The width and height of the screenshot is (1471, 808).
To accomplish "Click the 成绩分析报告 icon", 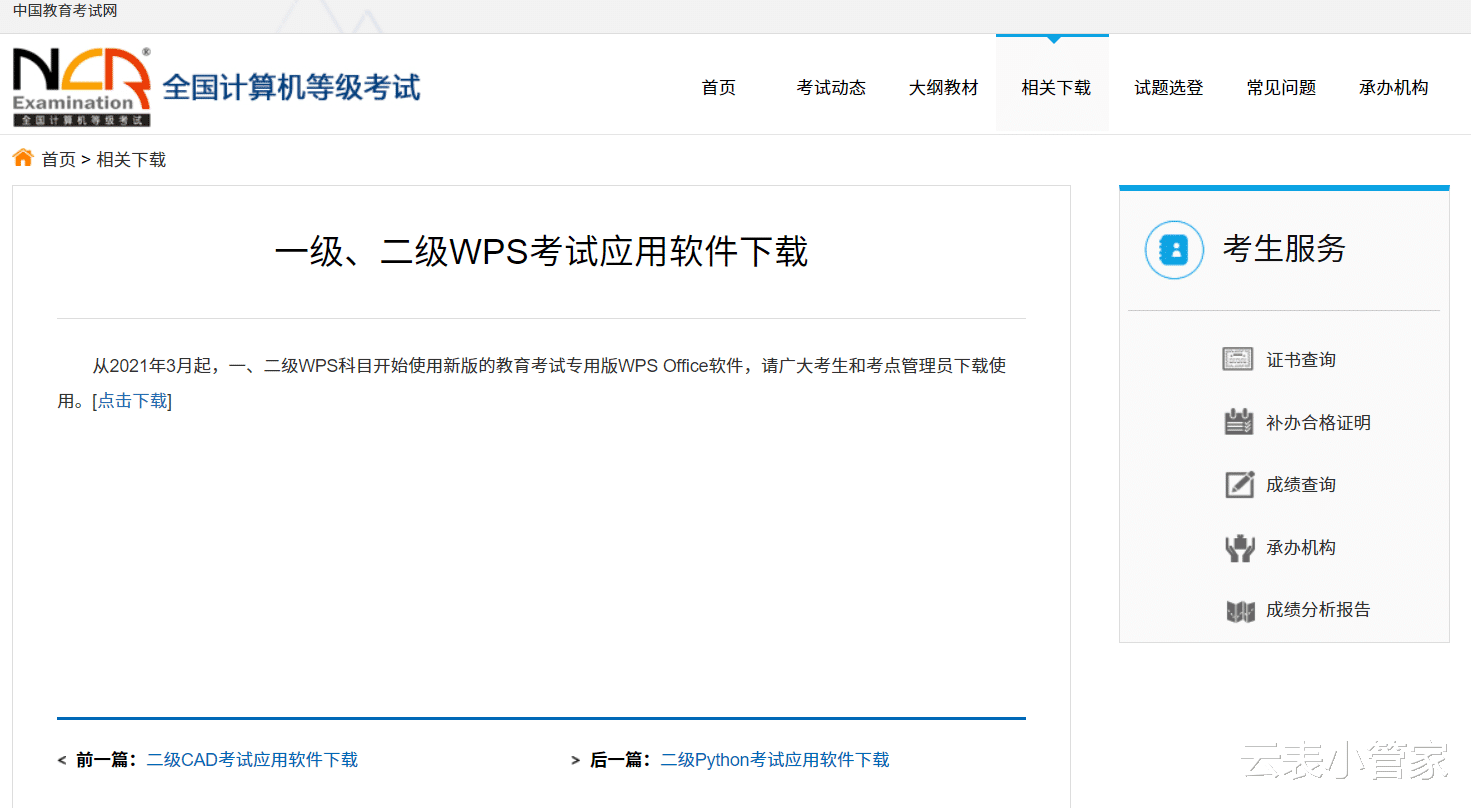I will point(1240,610).
